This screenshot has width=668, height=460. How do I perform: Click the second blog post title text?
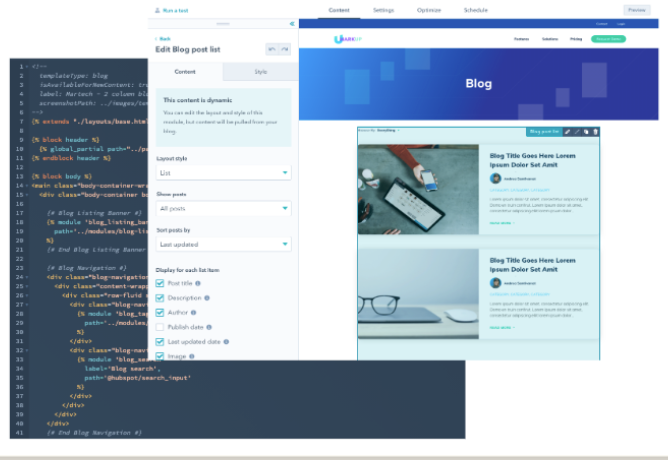(x=533, y=265)
